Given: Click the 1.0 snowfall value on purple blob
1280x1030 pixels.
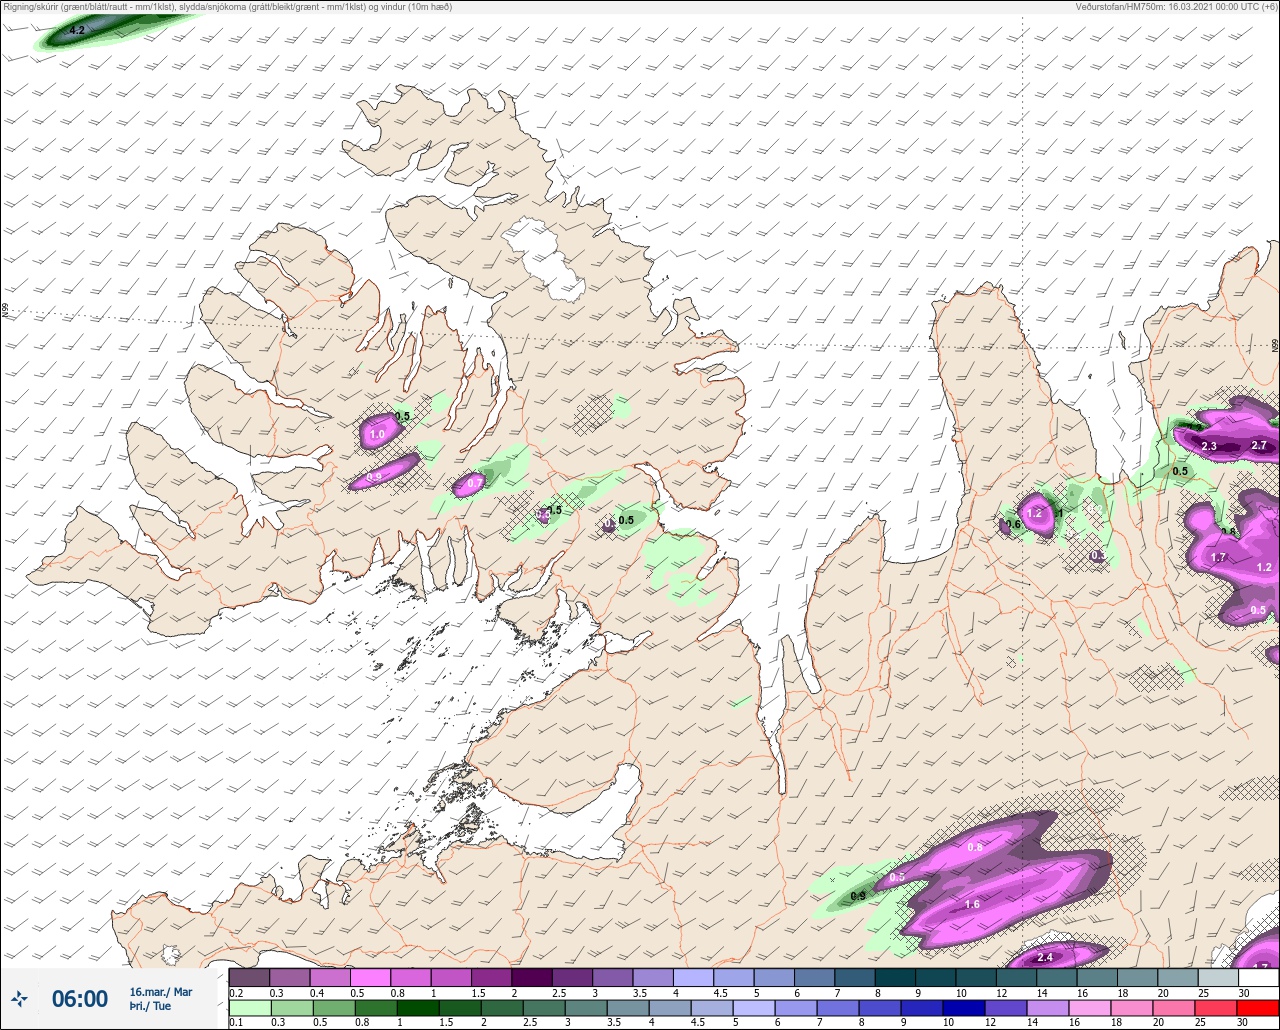Looking at the screenshot, I should [377, 435].
